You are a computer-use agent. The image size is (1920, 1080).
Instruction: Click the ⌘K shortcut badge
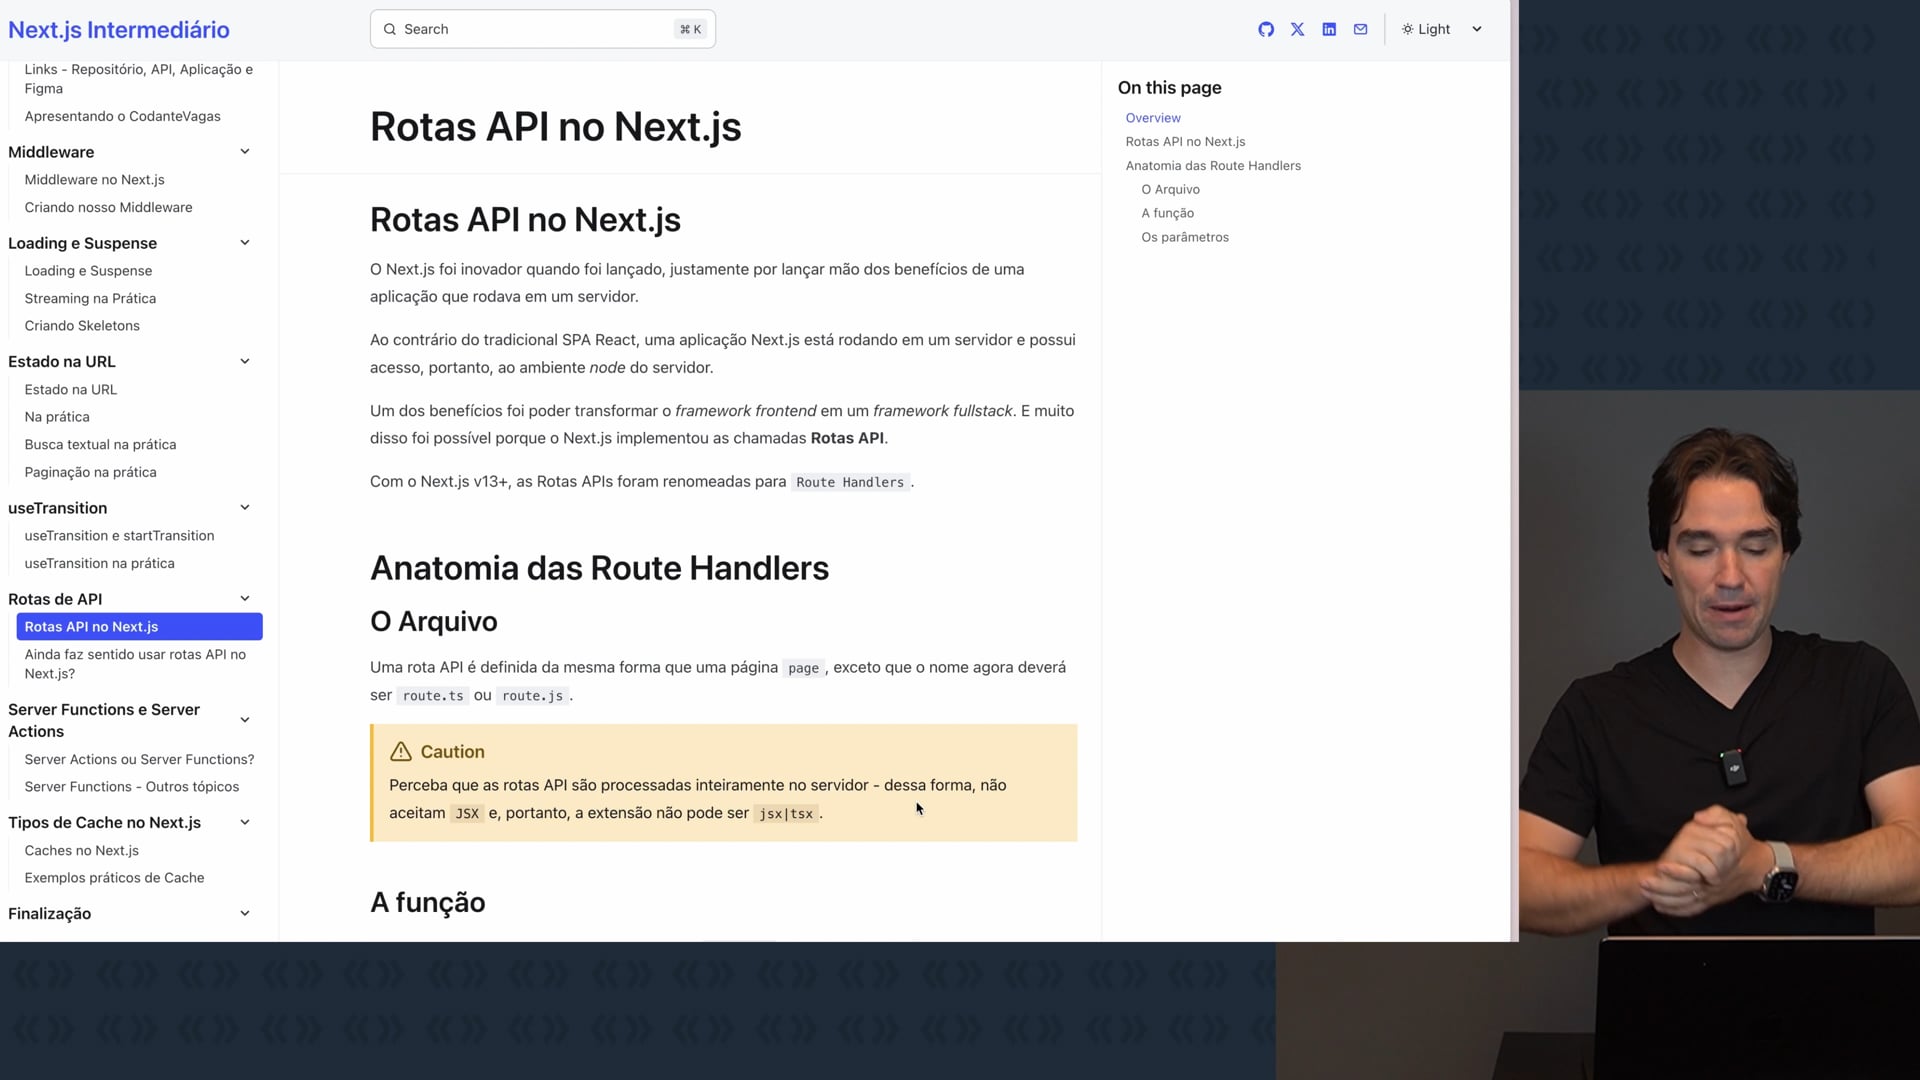tap(690, 29)
